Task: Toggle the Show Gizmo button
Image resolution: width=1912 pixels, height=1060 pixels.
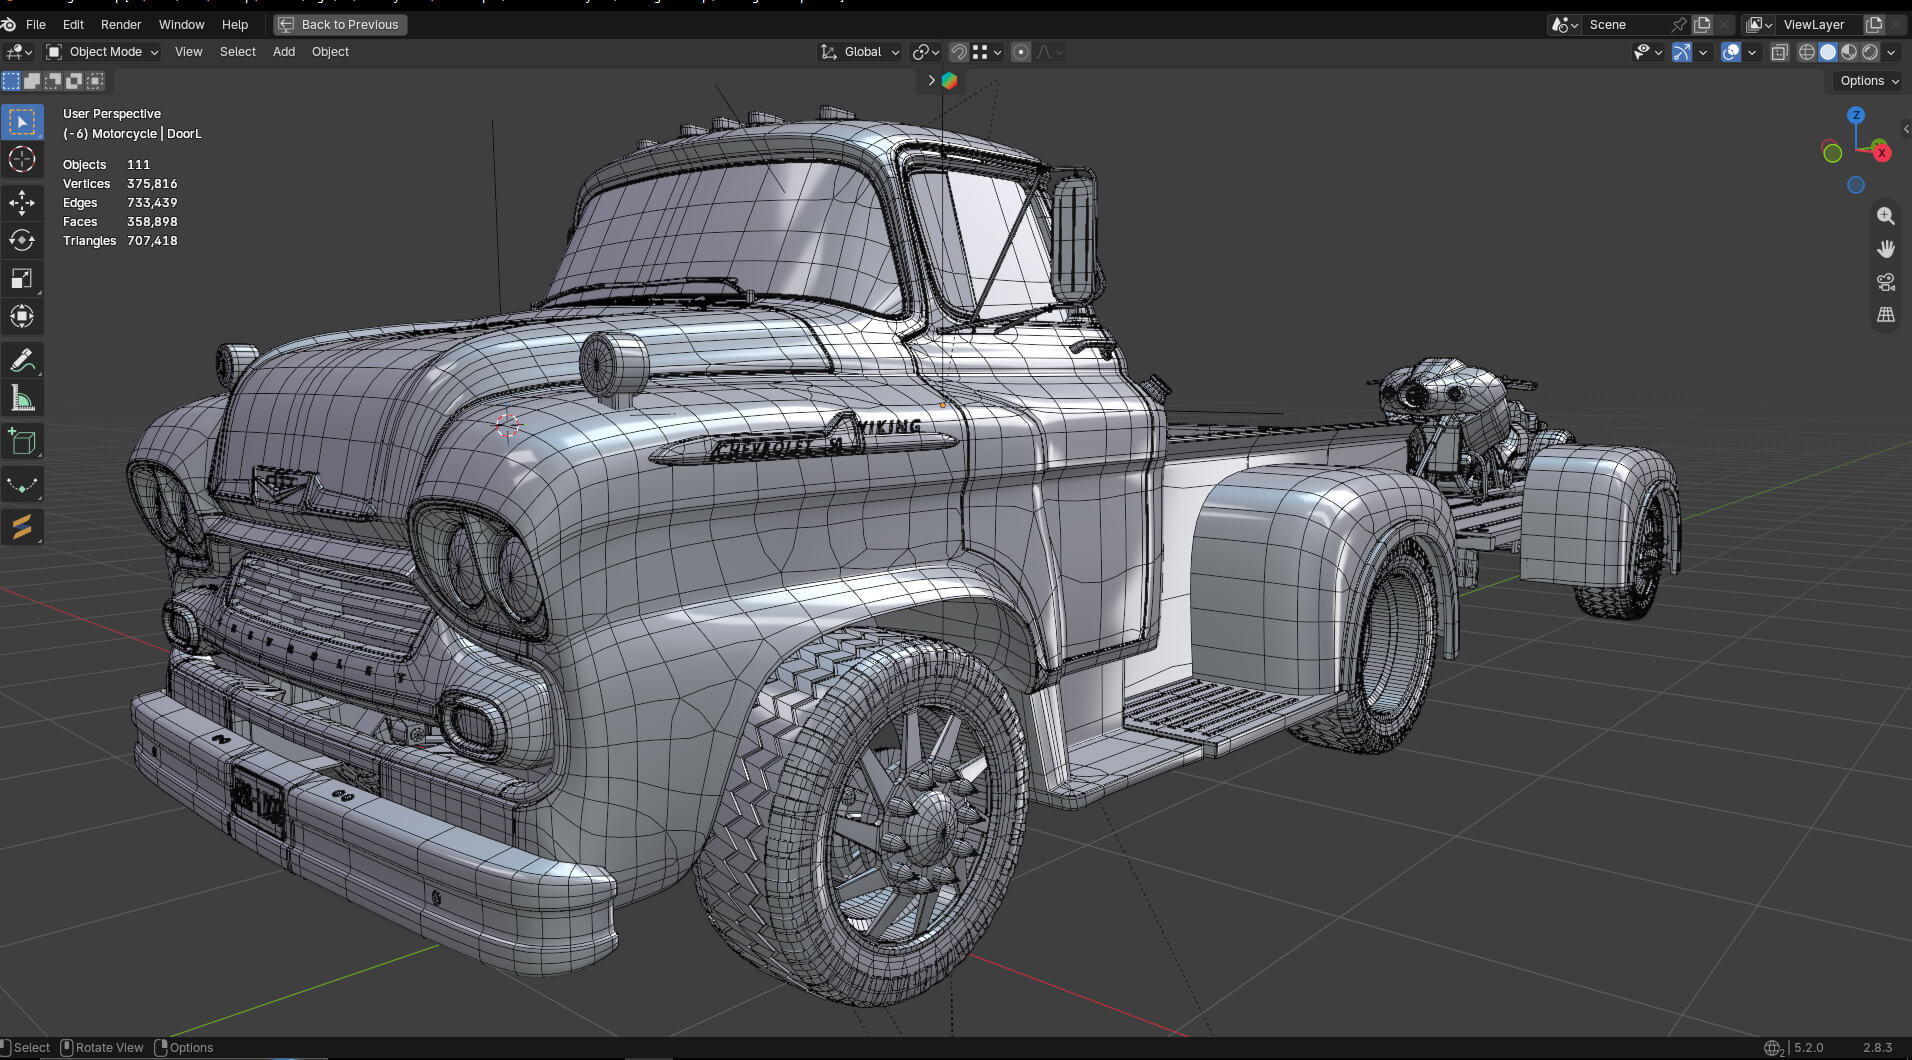Action: (1682, 52)
